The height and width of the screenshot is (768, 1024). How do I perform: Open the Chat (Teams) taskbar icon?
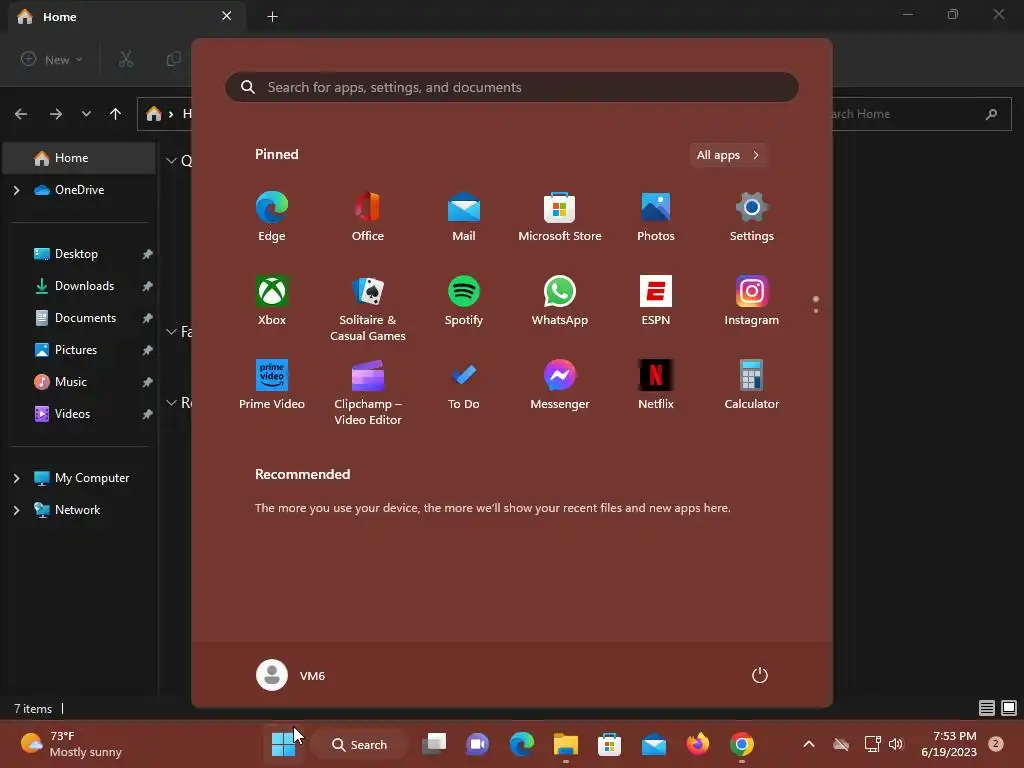pos(477,744)
